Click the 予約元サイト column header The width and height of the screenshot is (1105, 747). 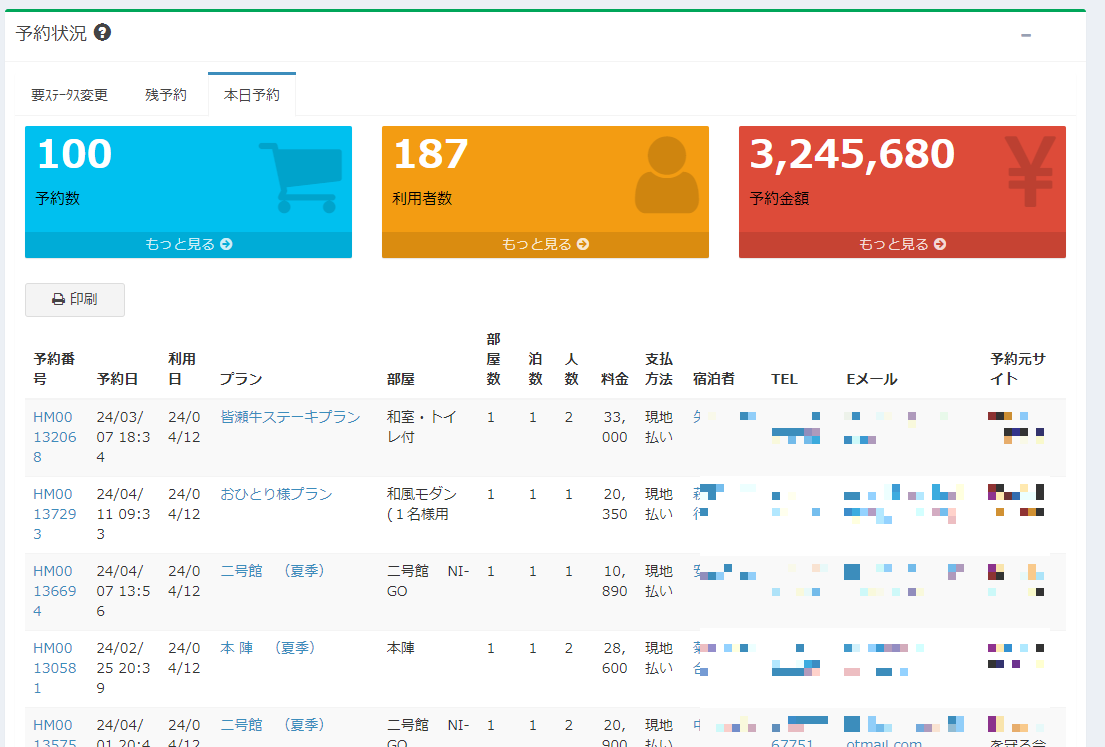1018,369
